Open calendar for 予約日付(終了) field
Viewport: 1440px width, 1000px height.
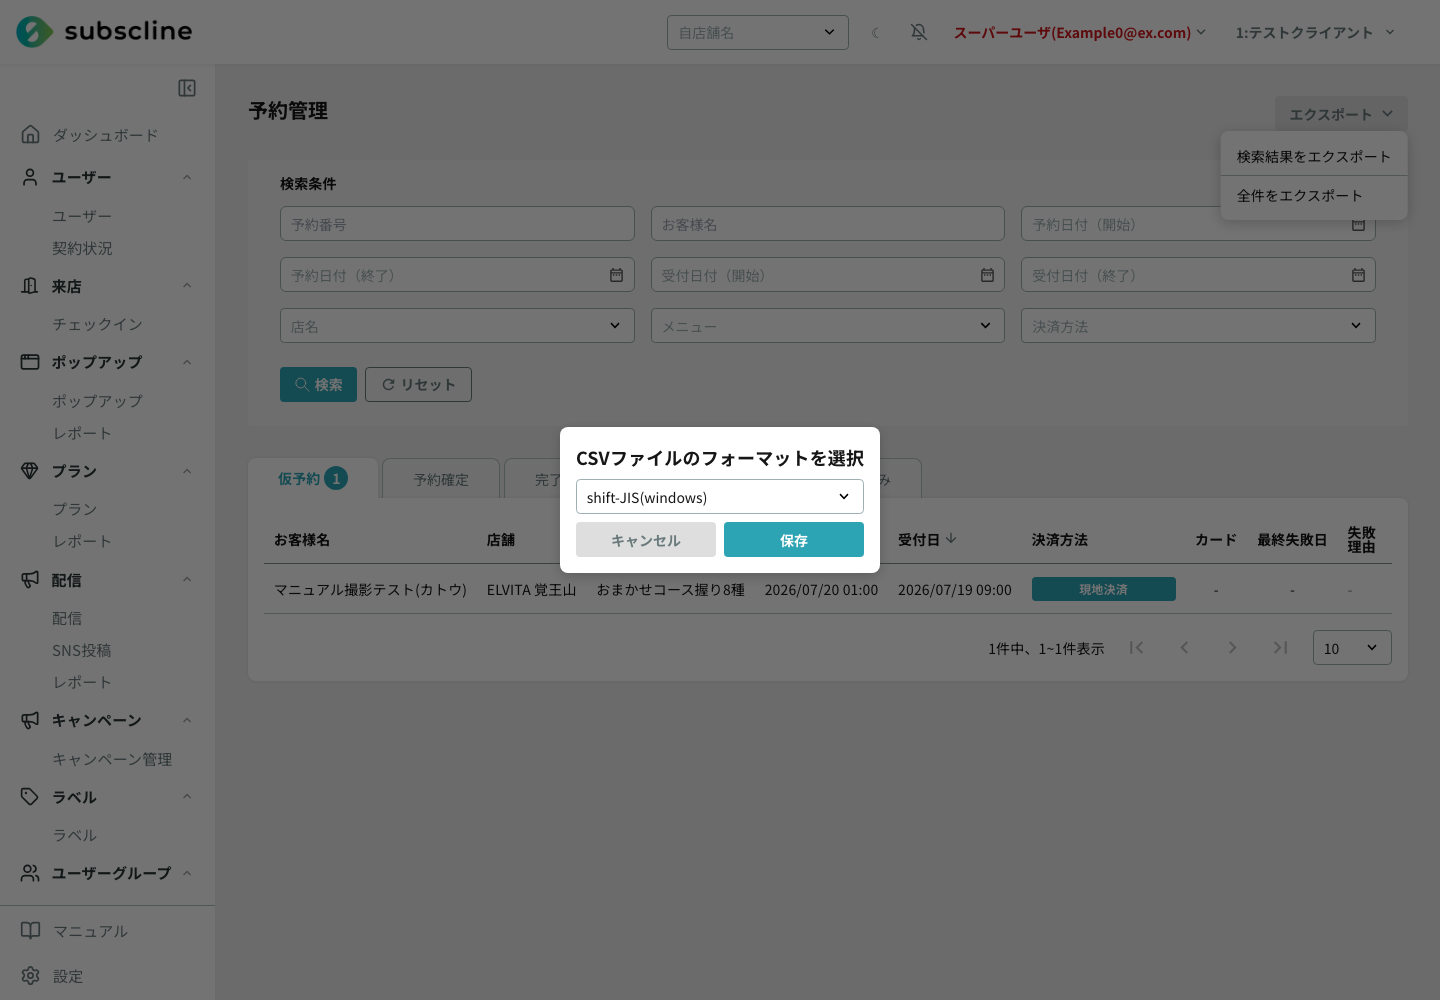pos(616,275)
